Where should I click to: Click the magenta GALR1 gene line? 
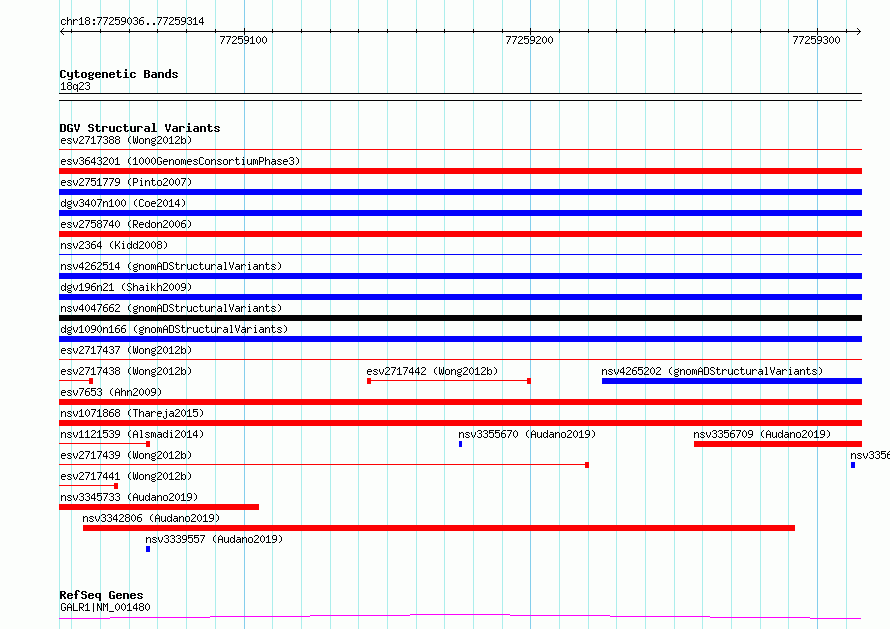(460, 617)
